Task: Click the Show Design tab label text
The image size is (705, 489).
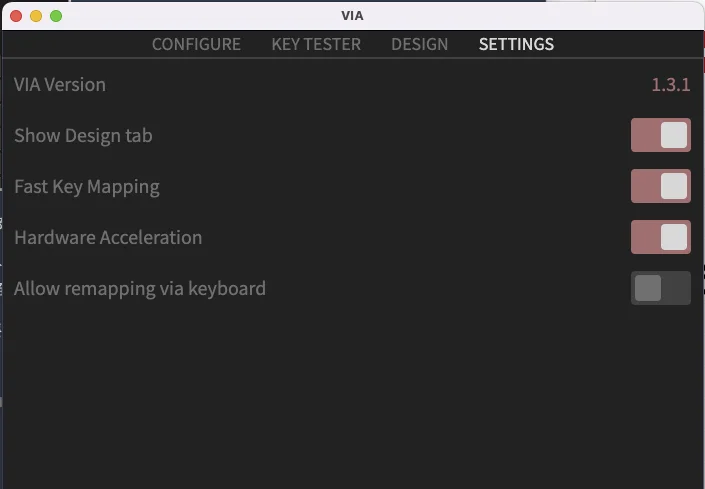Action: click(x=83, y=135)
